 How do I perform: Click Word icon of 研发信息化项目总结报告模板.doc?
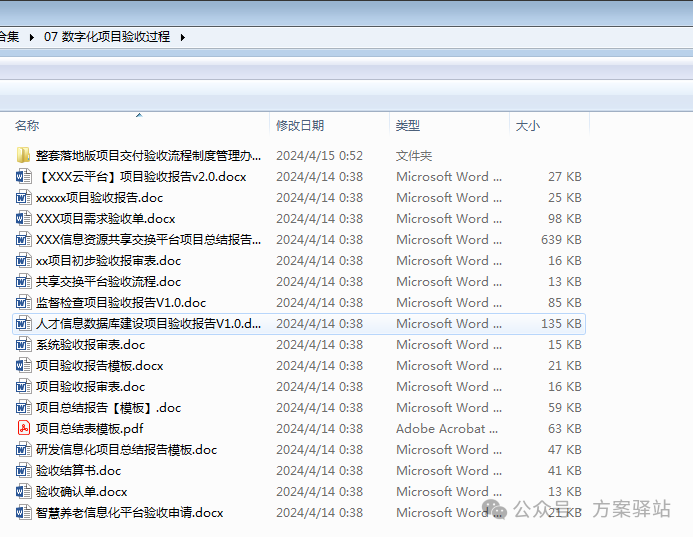click(x=23, y=449)
